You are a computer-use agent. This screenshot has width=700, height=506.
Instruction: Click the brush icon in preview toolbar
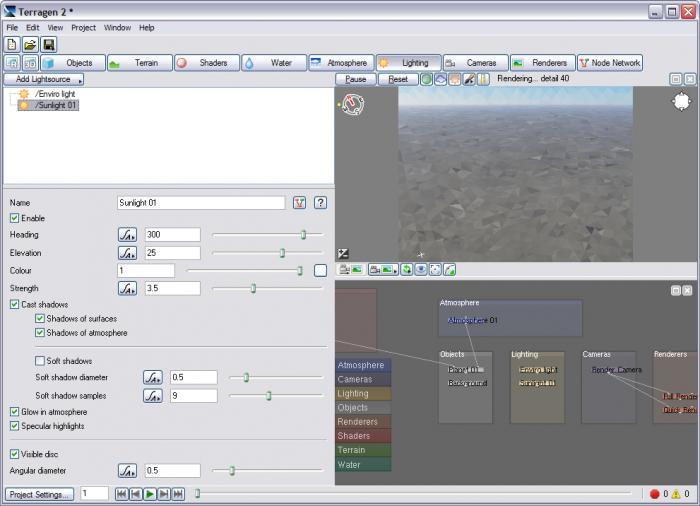click(469, 79)
